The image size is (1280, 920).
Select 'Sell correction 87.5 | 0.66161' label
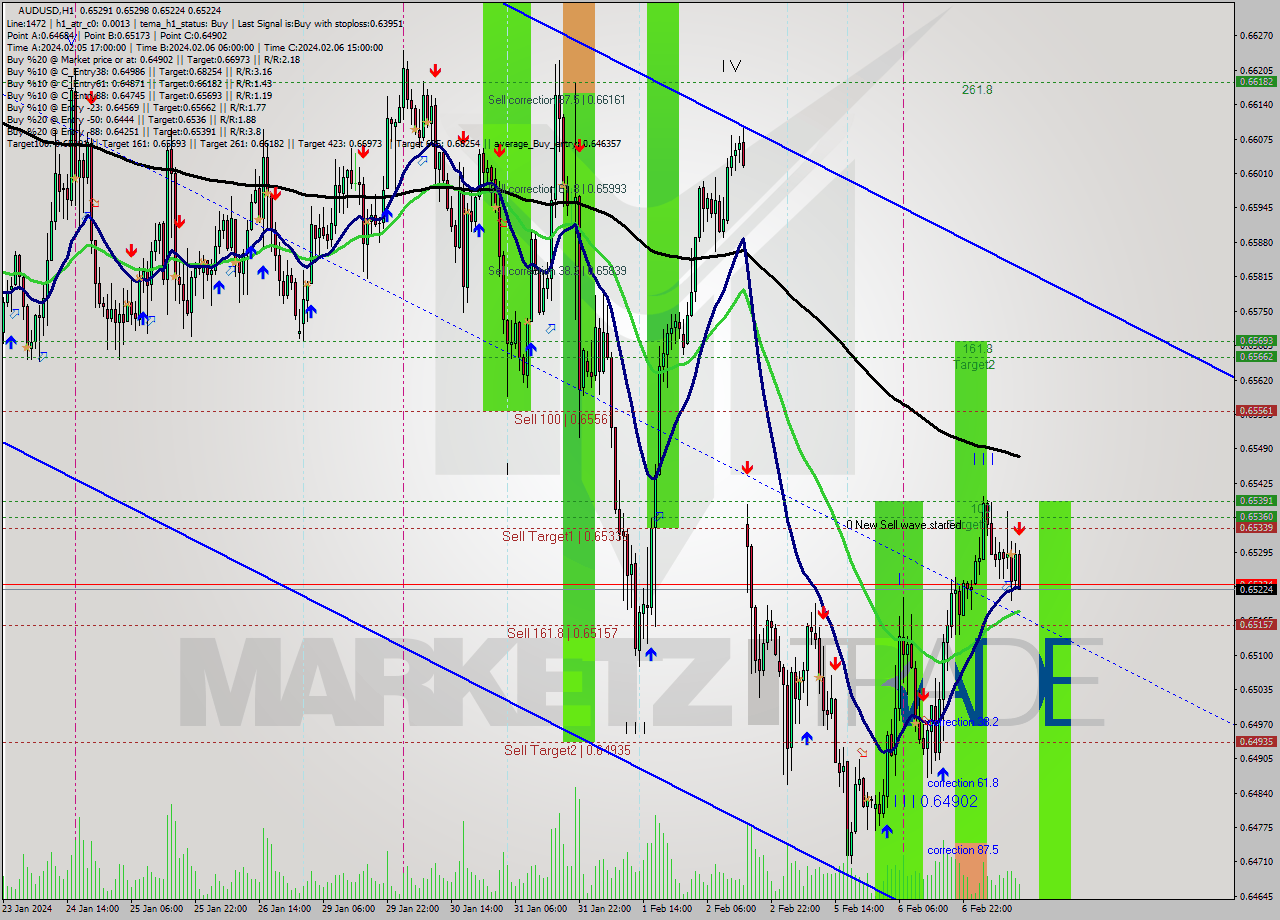coord(557,100)
